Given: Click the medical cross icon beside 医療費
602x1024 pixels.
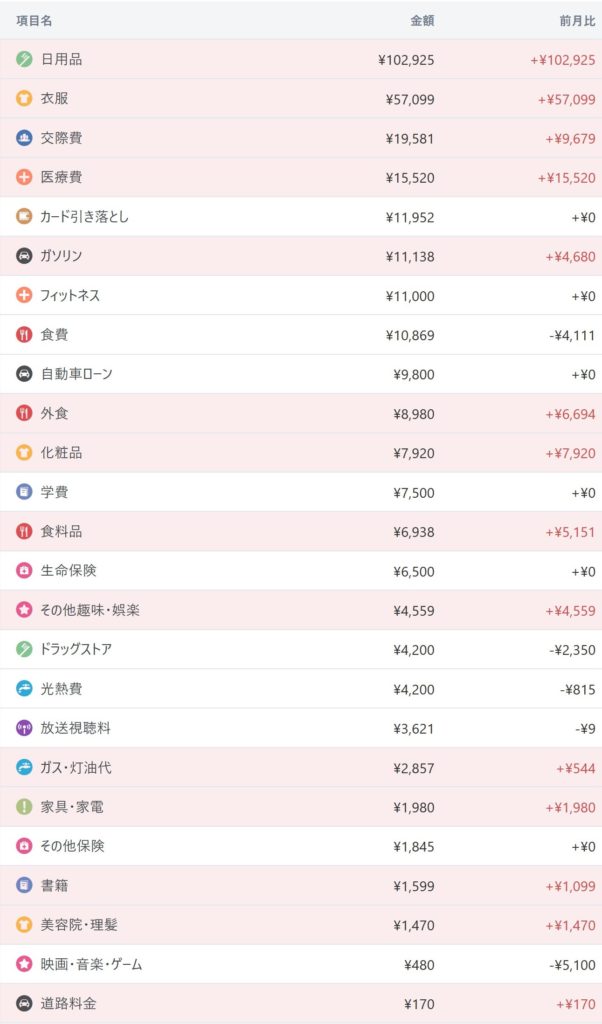Looking at the screenshot, I should (24, 177).
